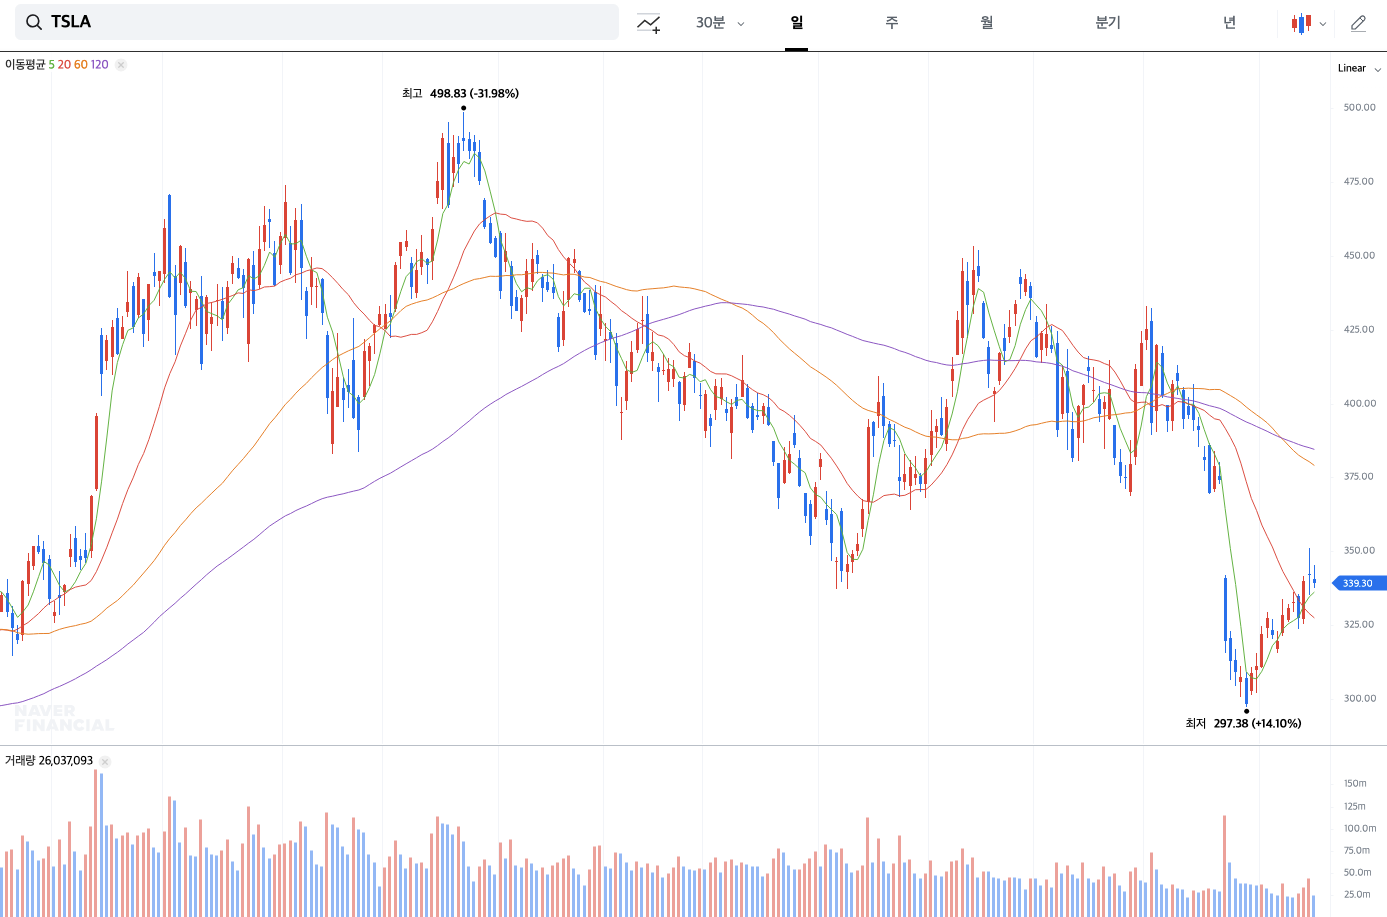The height and width of the screenshot is (917, 1387).
Task: Click the 425.00 price axis label
Action: (x=1360, y=329)
